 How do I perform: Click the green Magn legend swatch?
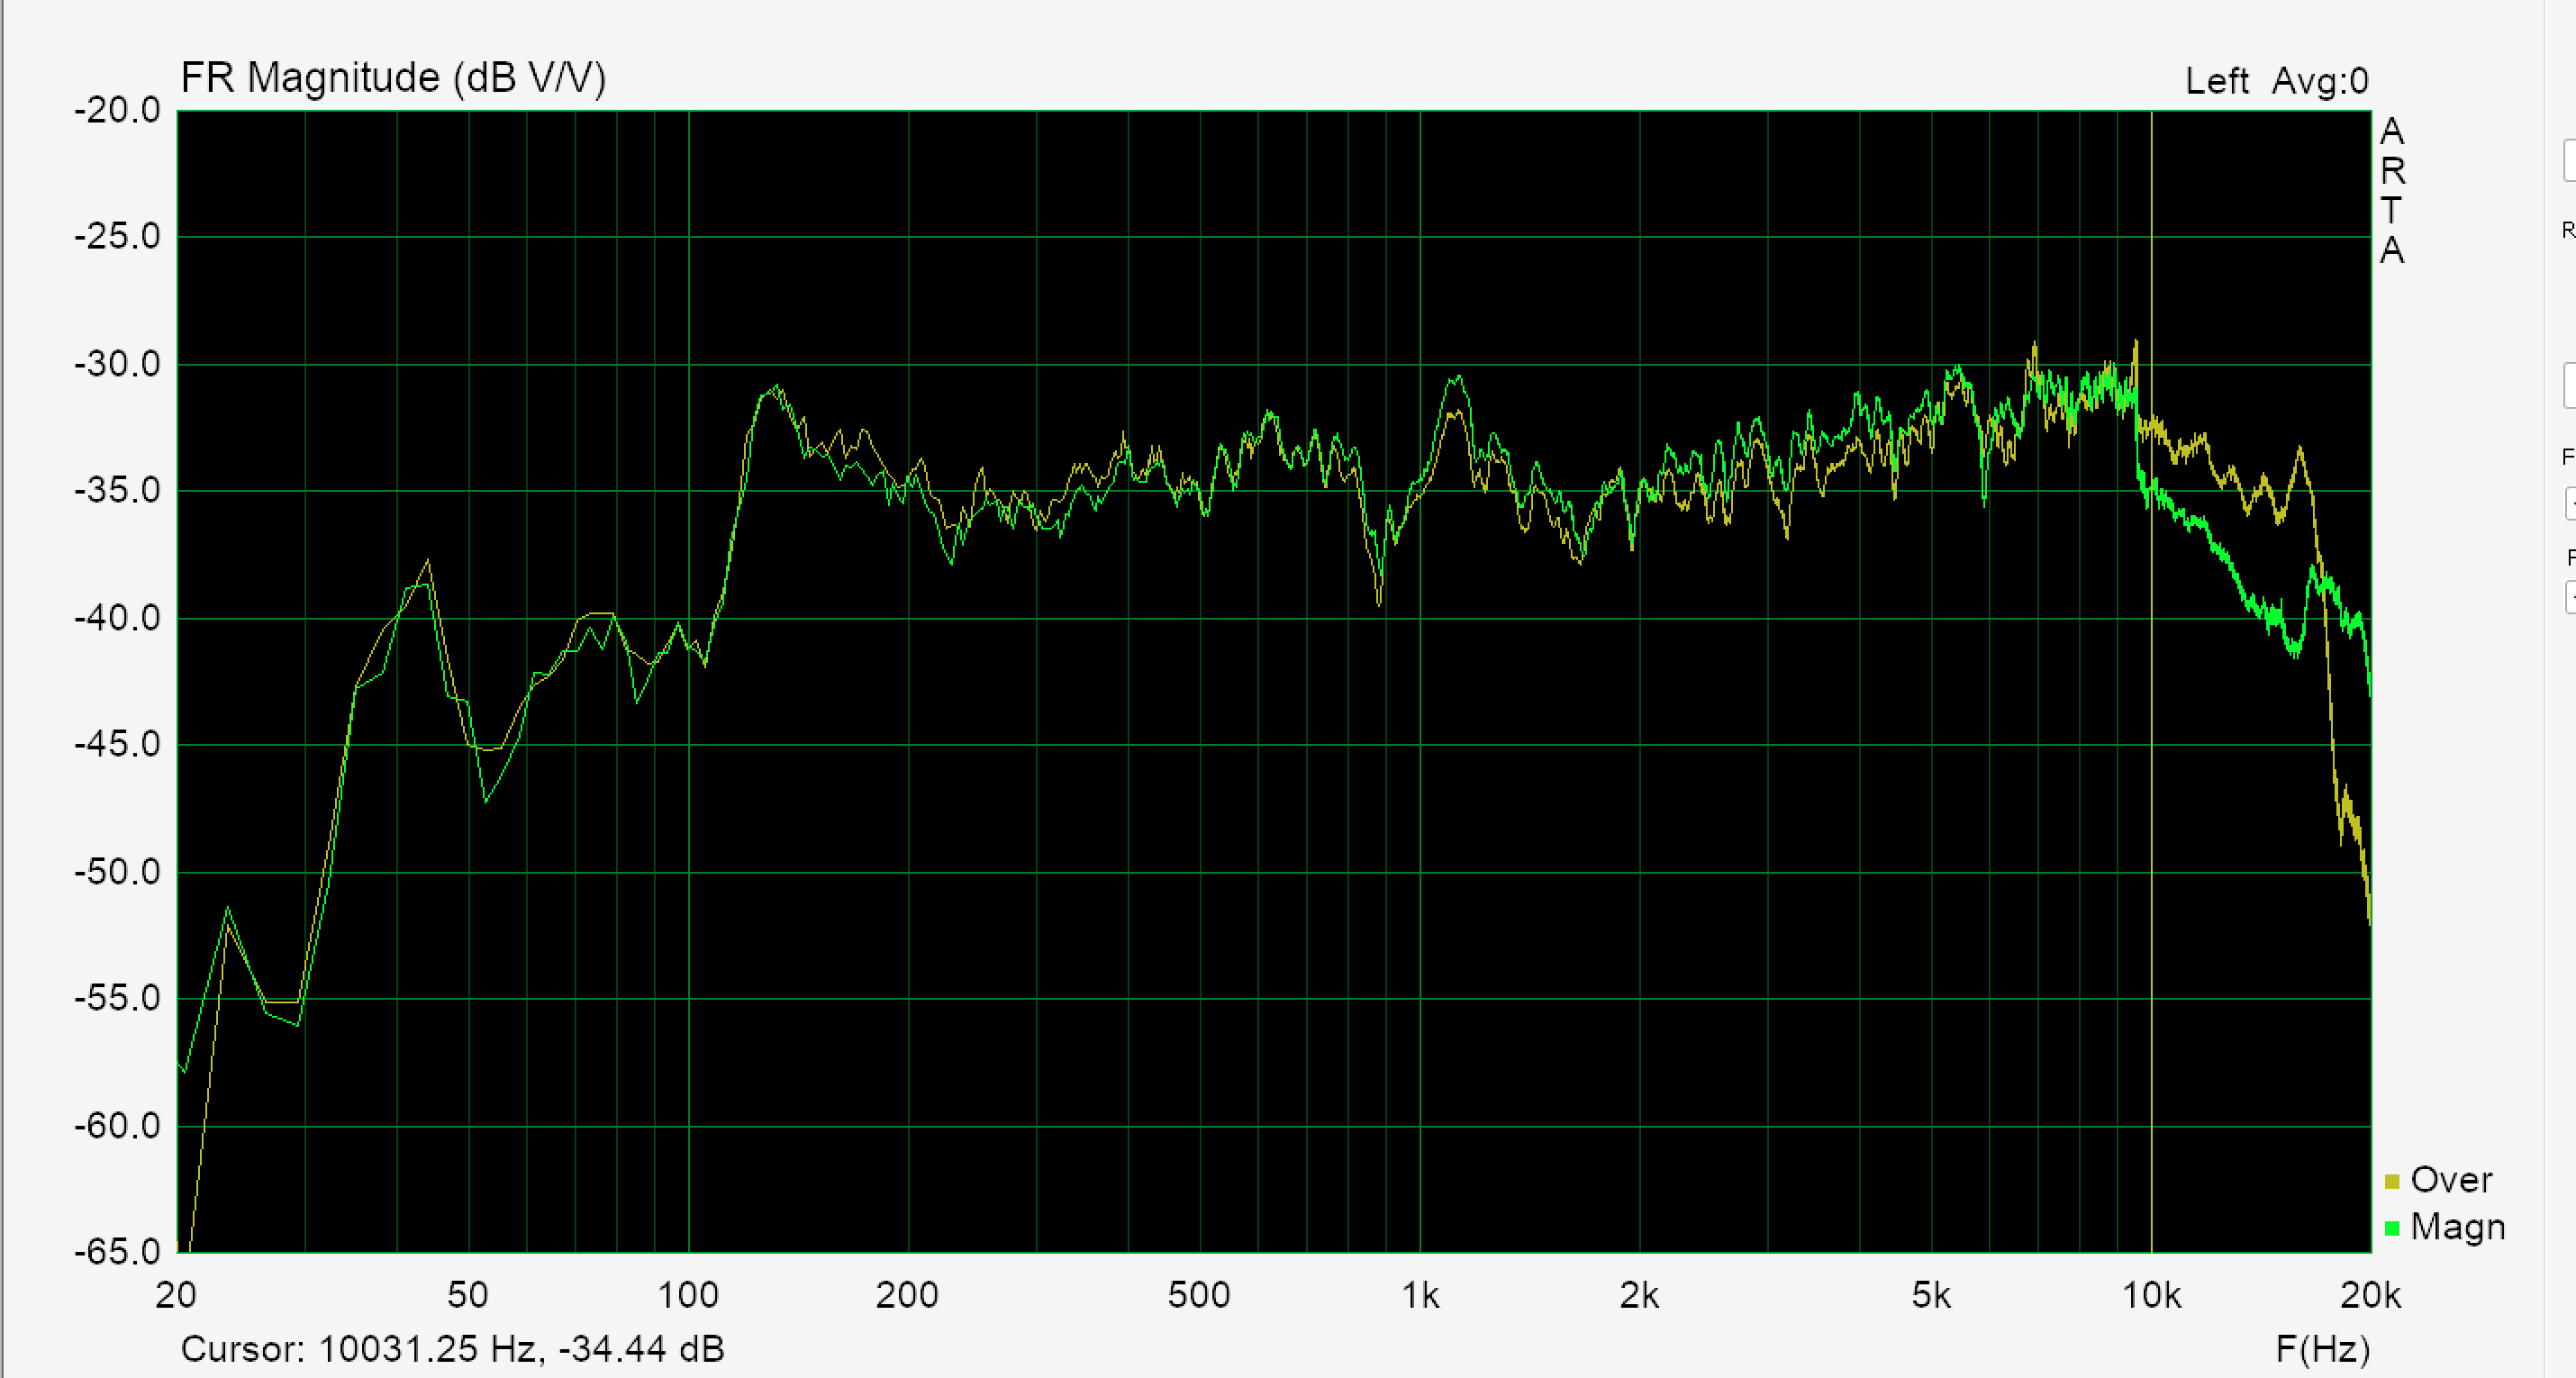click(2392, 1228)
